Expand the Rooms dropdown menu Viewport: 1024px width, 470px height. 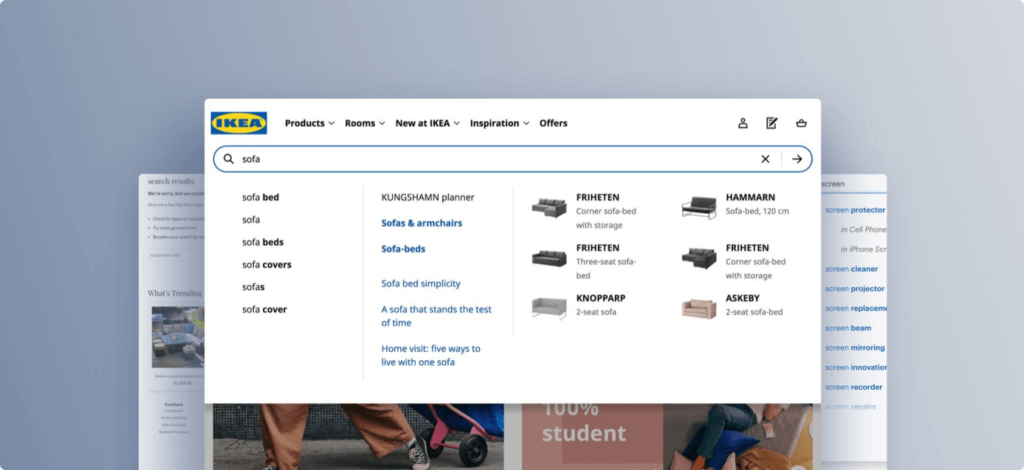pyautogui.click(x=365, y=123)
